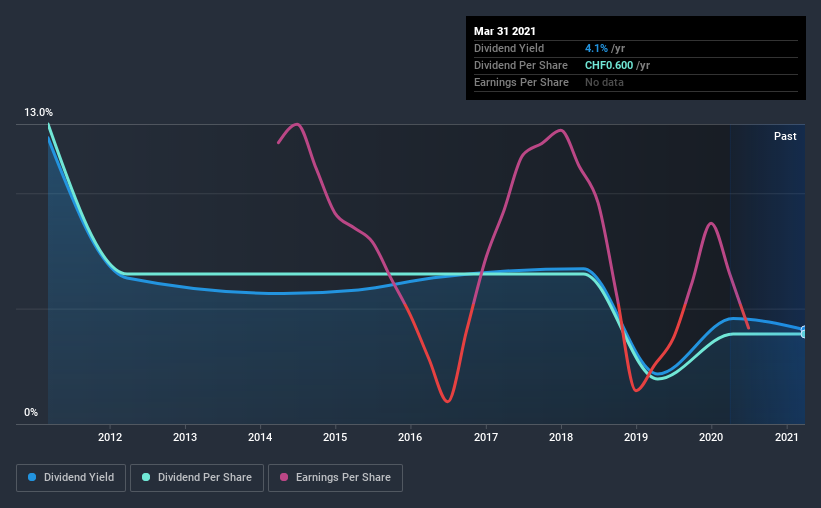Click the Earnings Per Share 2016 trough
Screen dimensions: 821x508
[x=447, y=401]
